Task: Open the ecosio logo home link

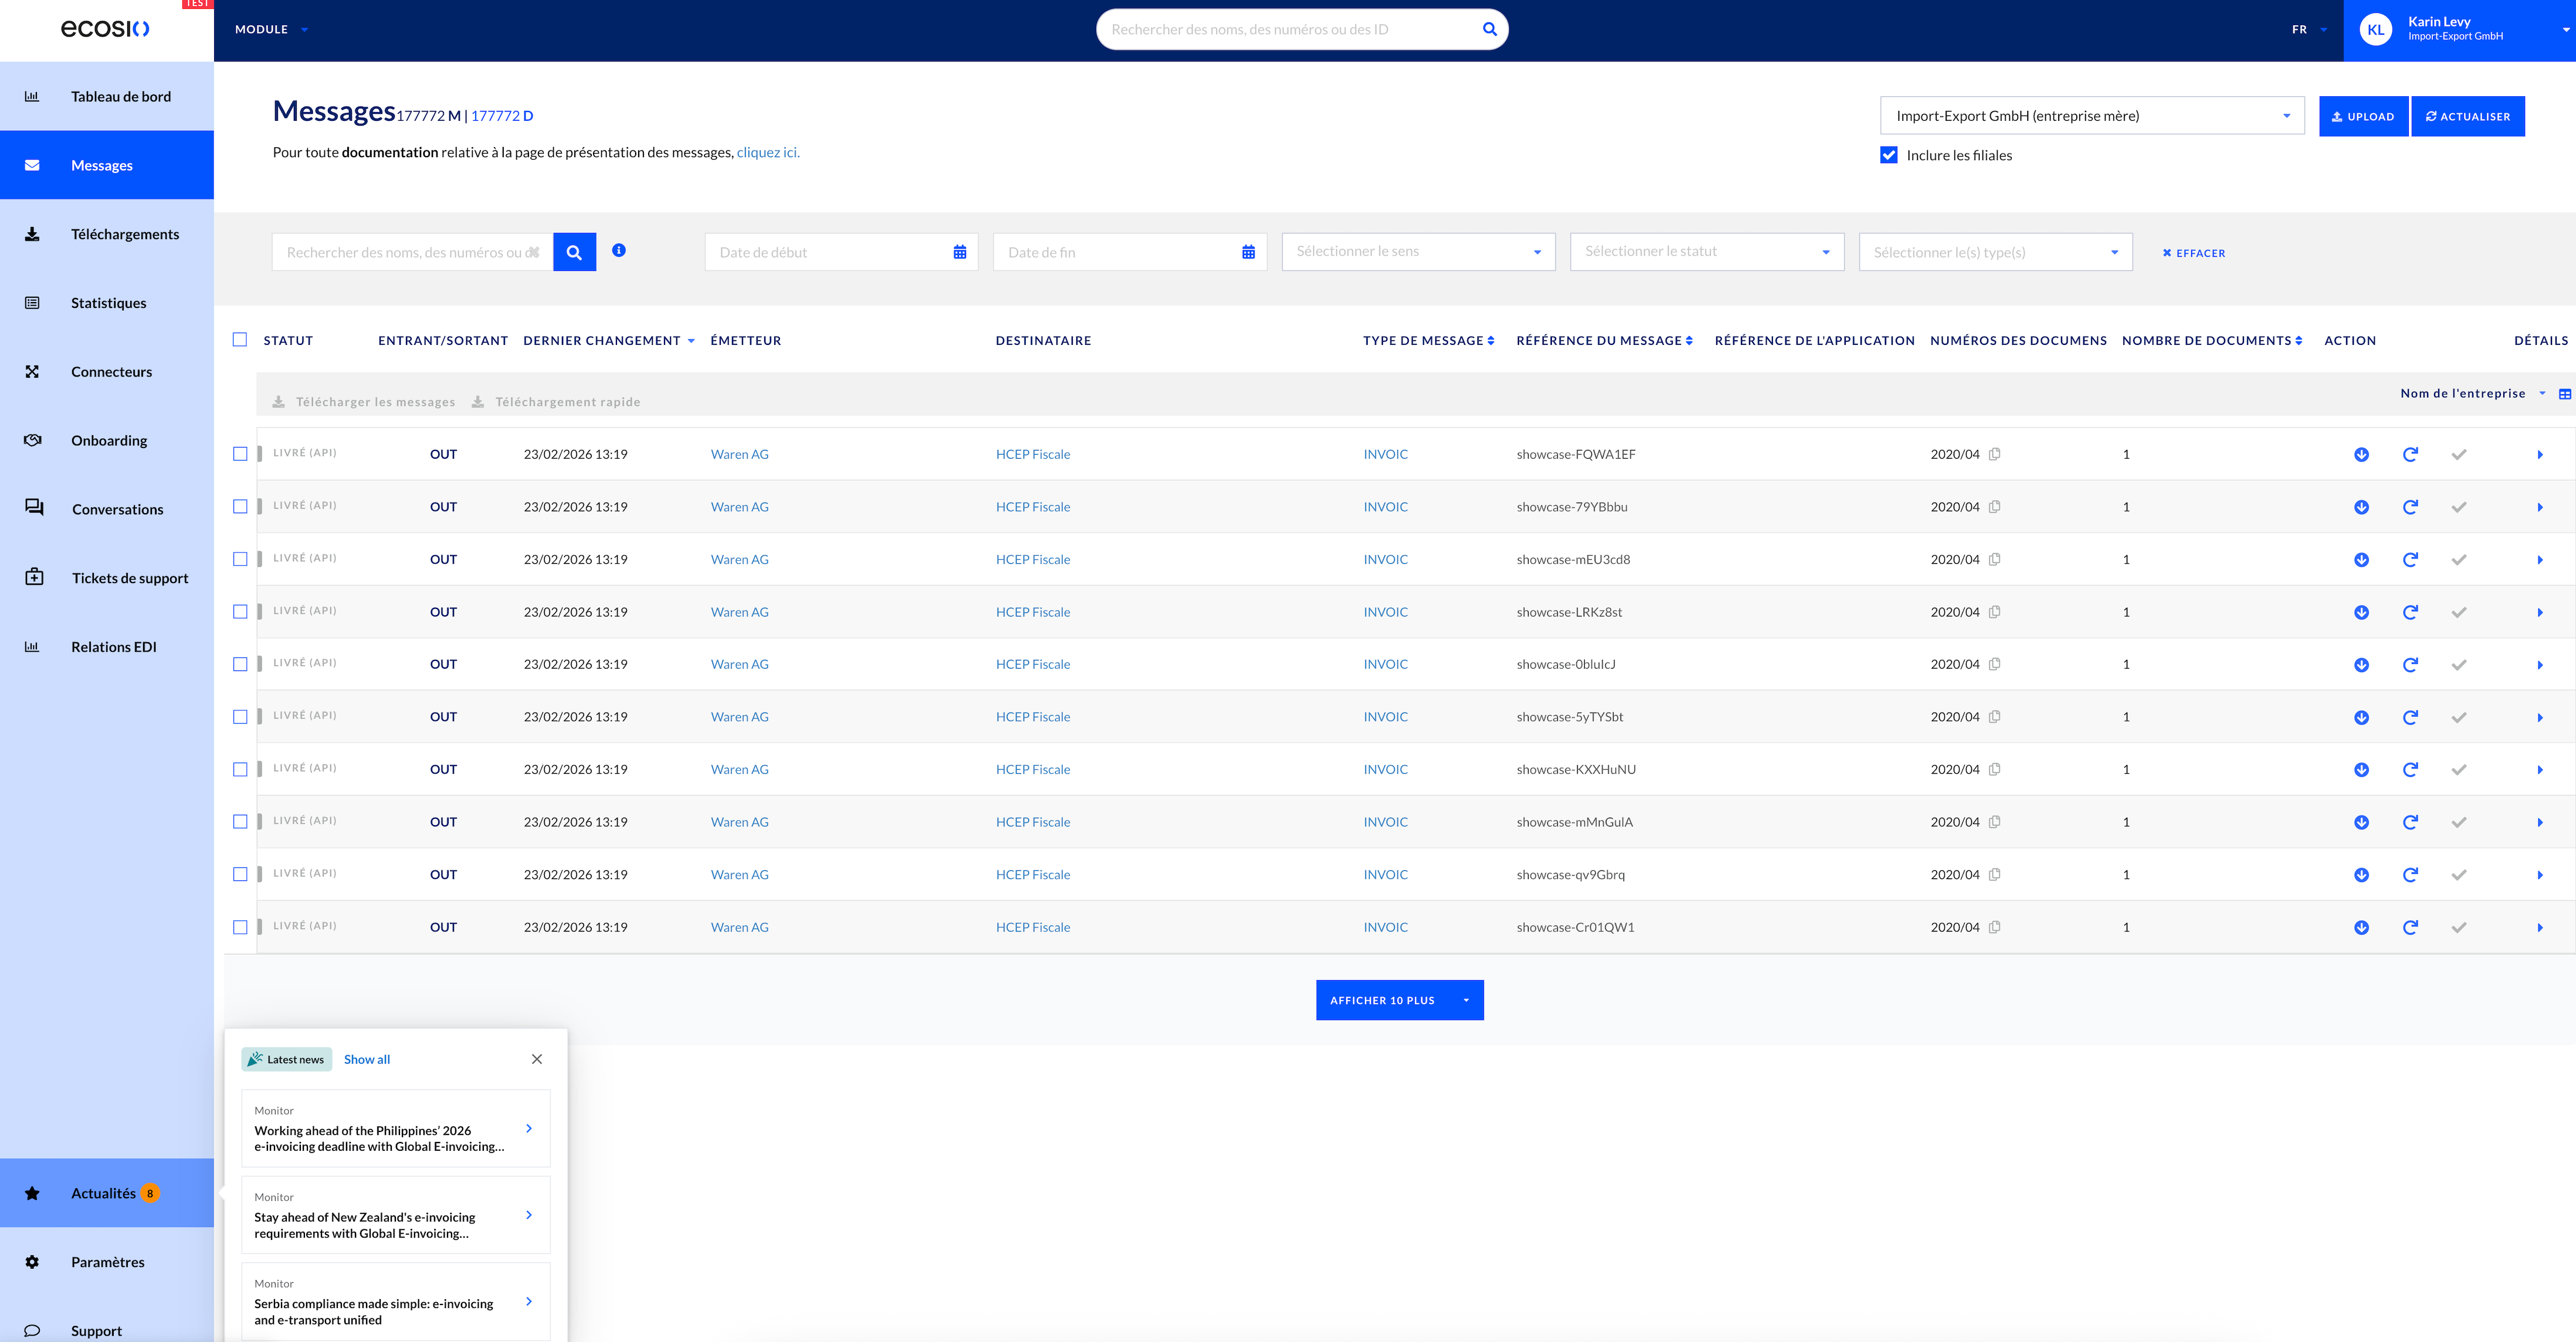Action: coord(106,29)
